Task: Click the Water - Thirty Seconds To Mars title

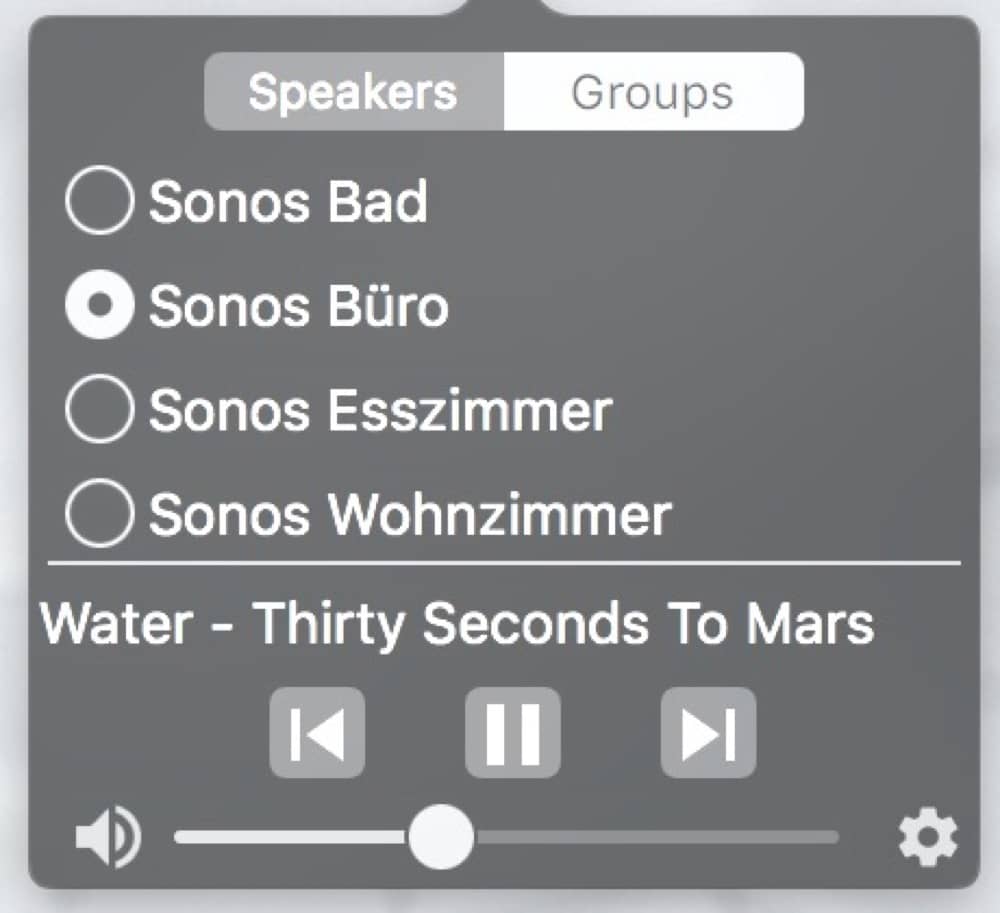Action: (457, 624)
